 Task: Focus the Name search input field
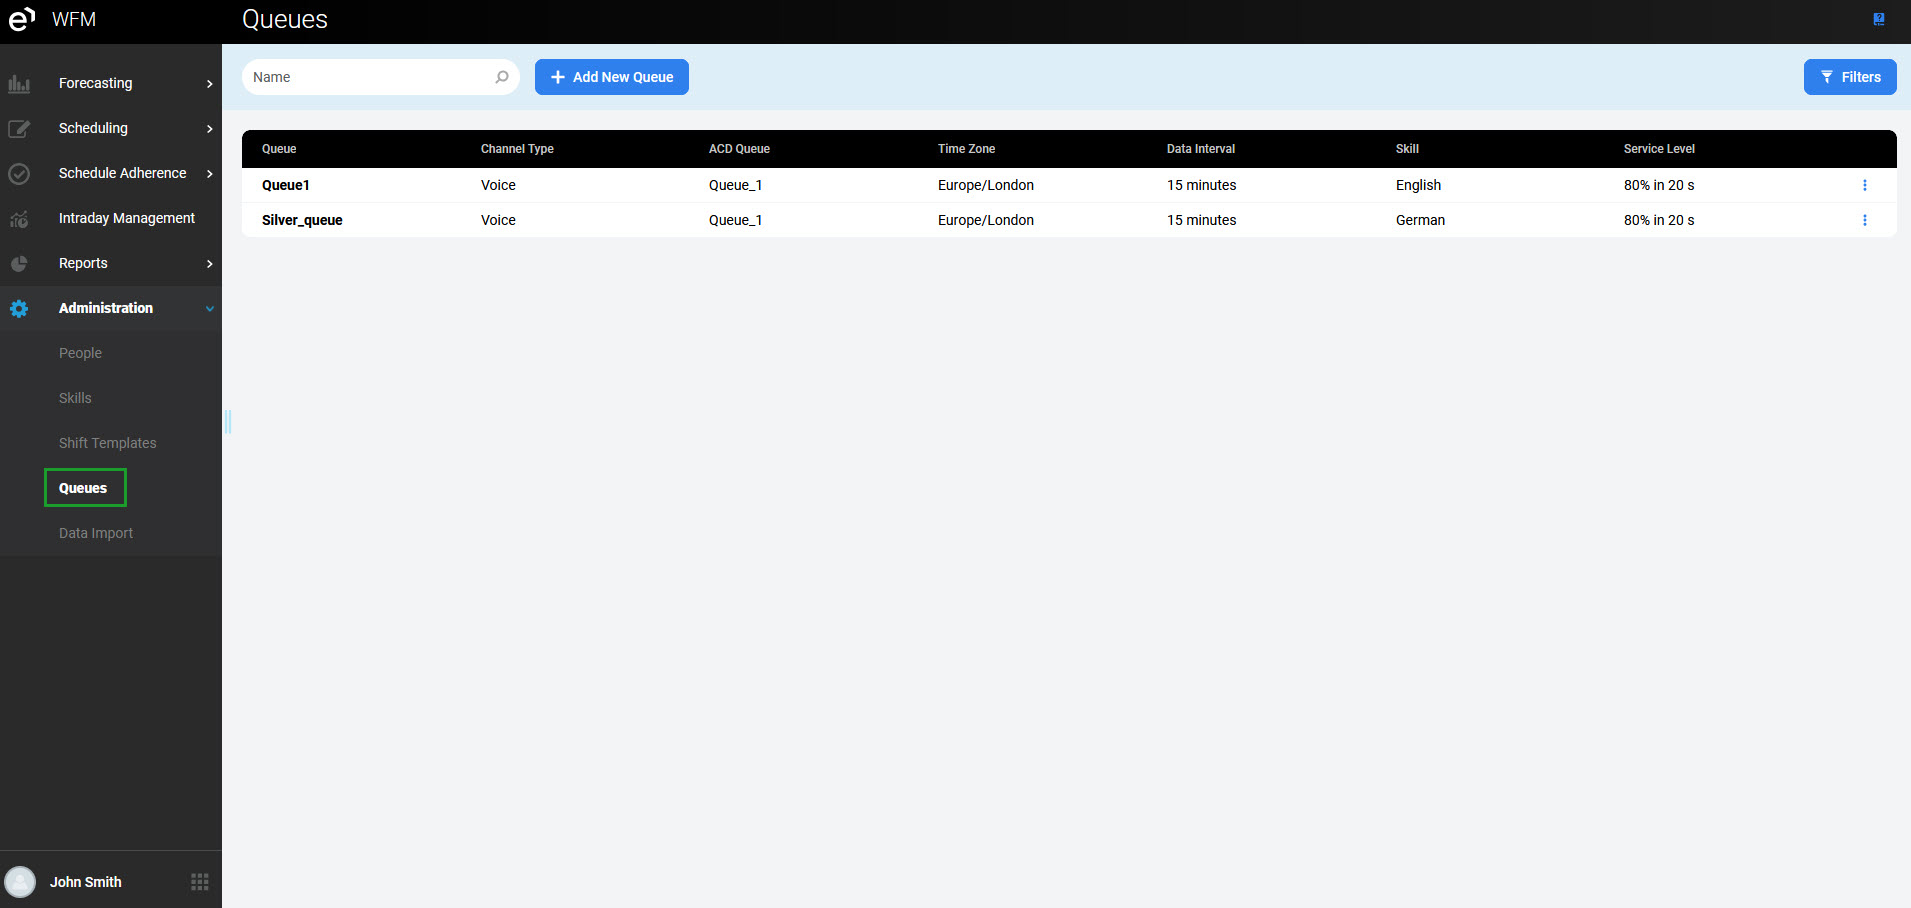point(370,77)
